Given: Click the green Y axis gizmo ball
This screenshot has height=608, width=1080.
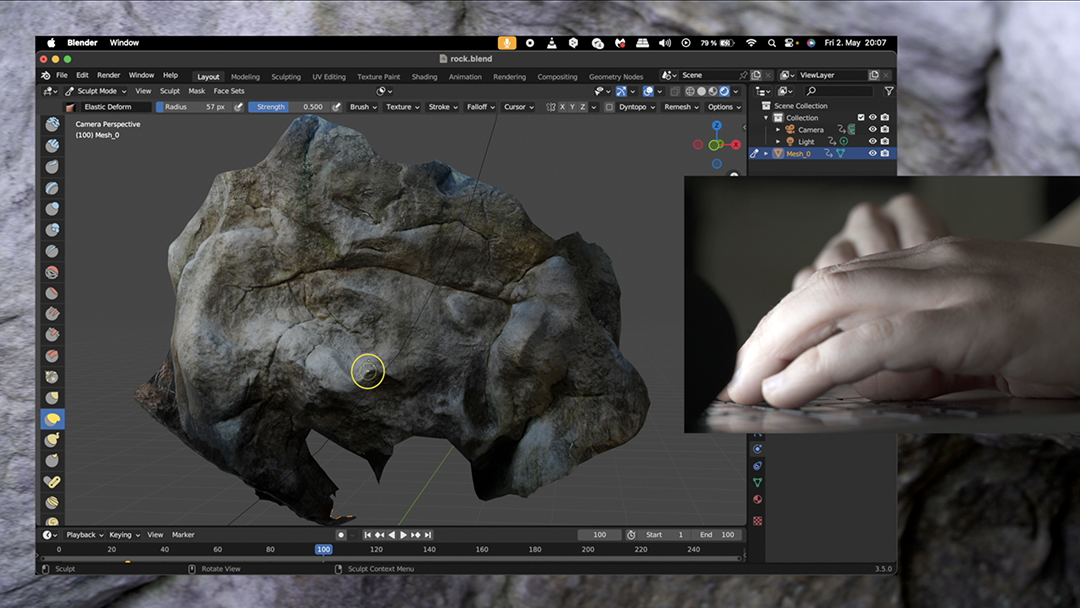Looking at the screenshot, I should click(x=714, y=145).
